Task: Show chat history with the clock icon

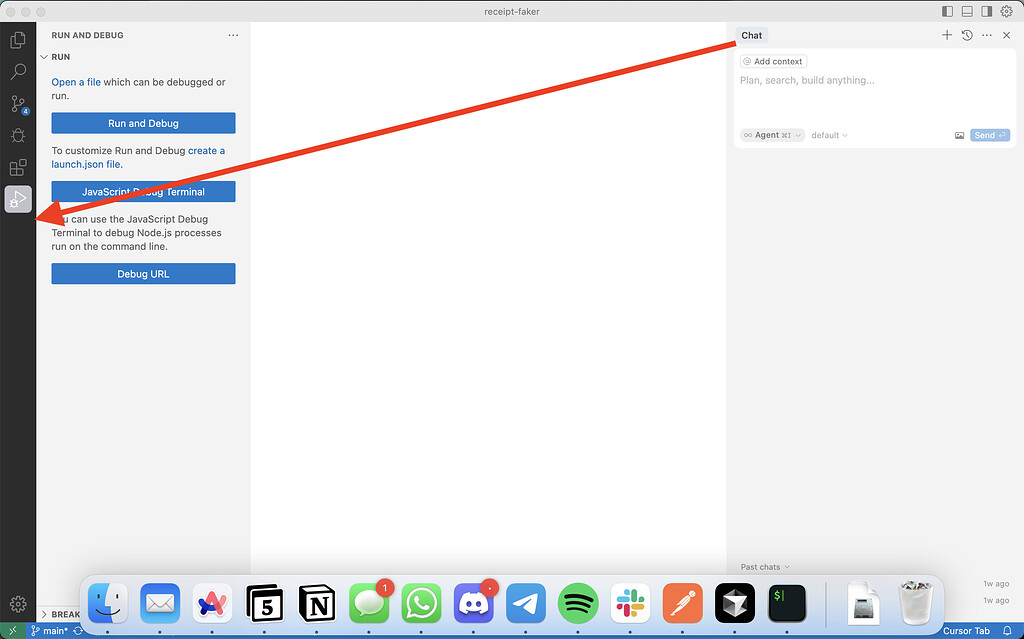Action: click(966, 35)
